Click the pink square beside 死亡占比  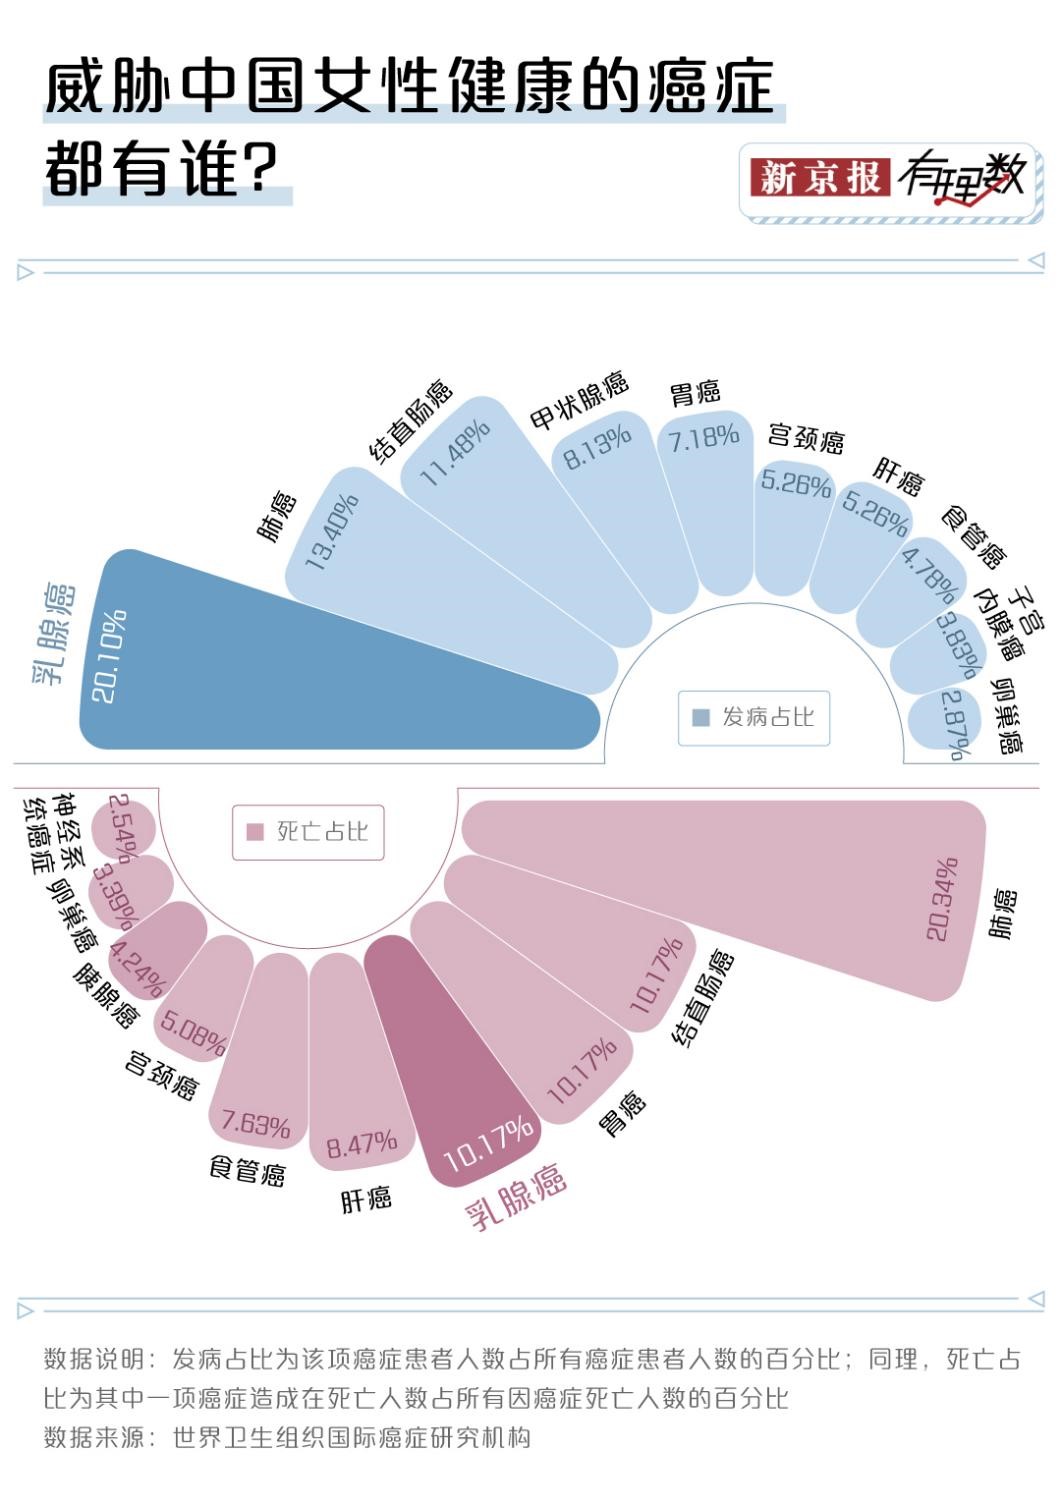coord(254,831)
